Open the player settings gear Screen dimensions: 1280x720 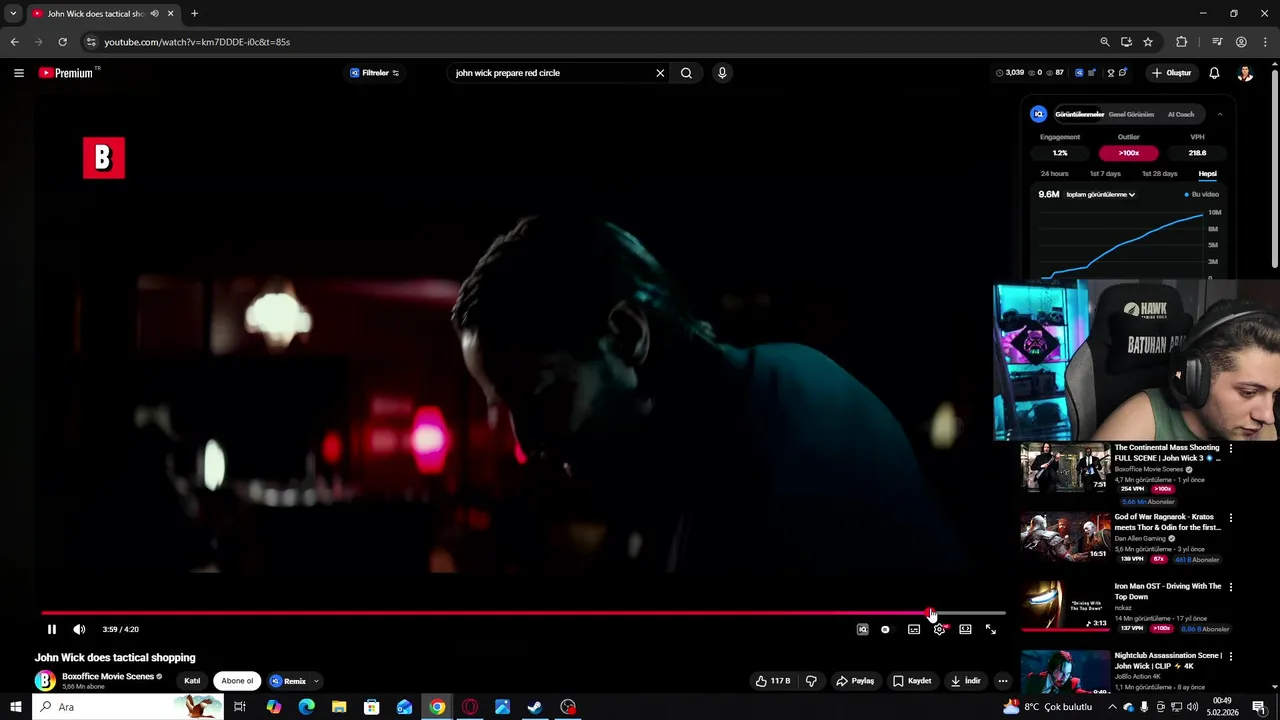click(x=939, y=629)
